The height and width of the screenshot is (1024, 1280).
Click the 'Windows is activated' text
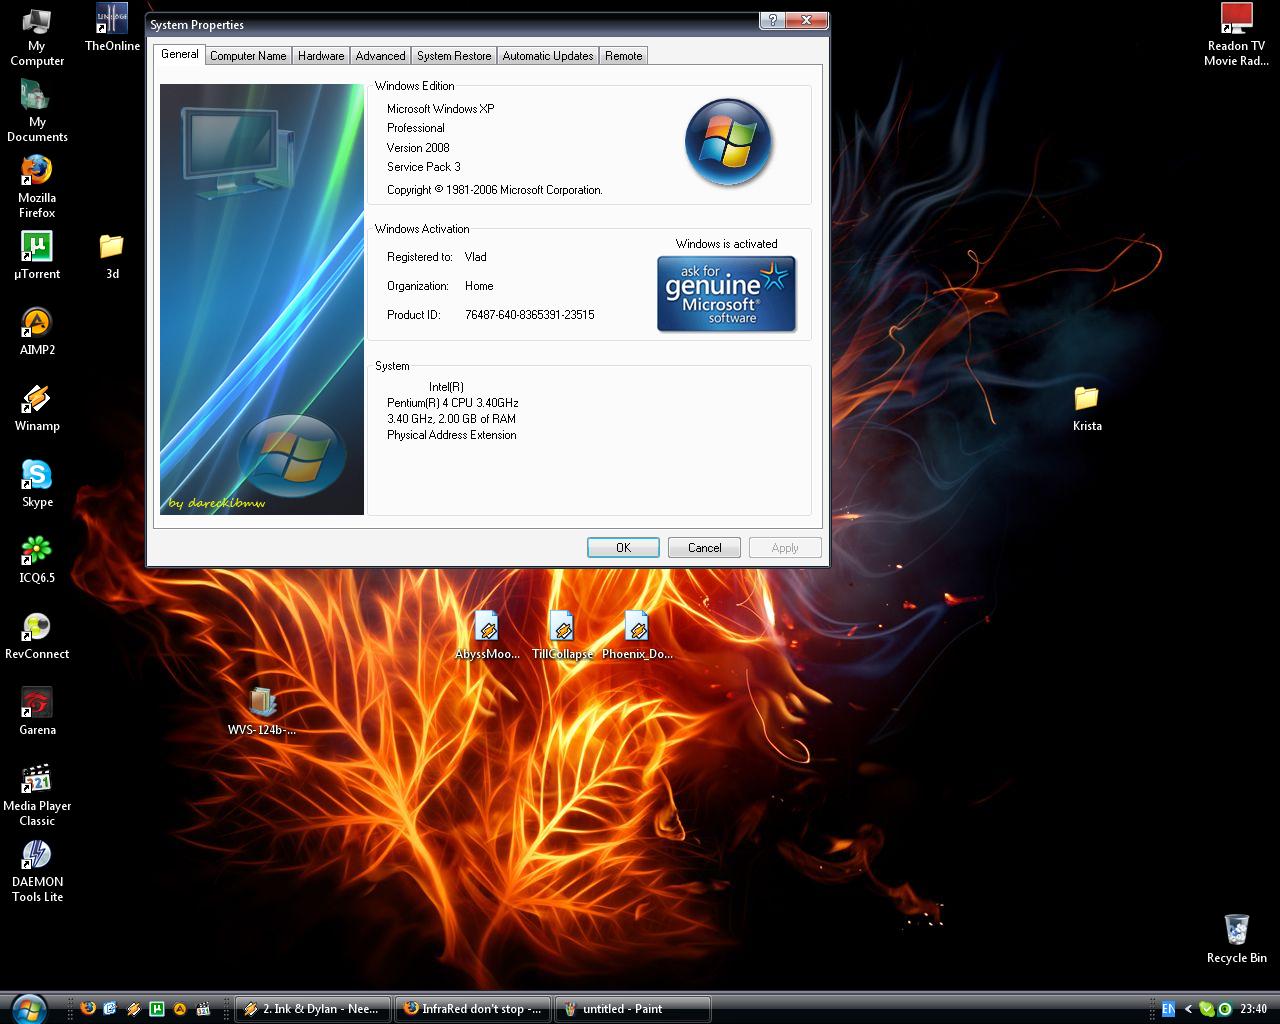[x=726, y=244]
